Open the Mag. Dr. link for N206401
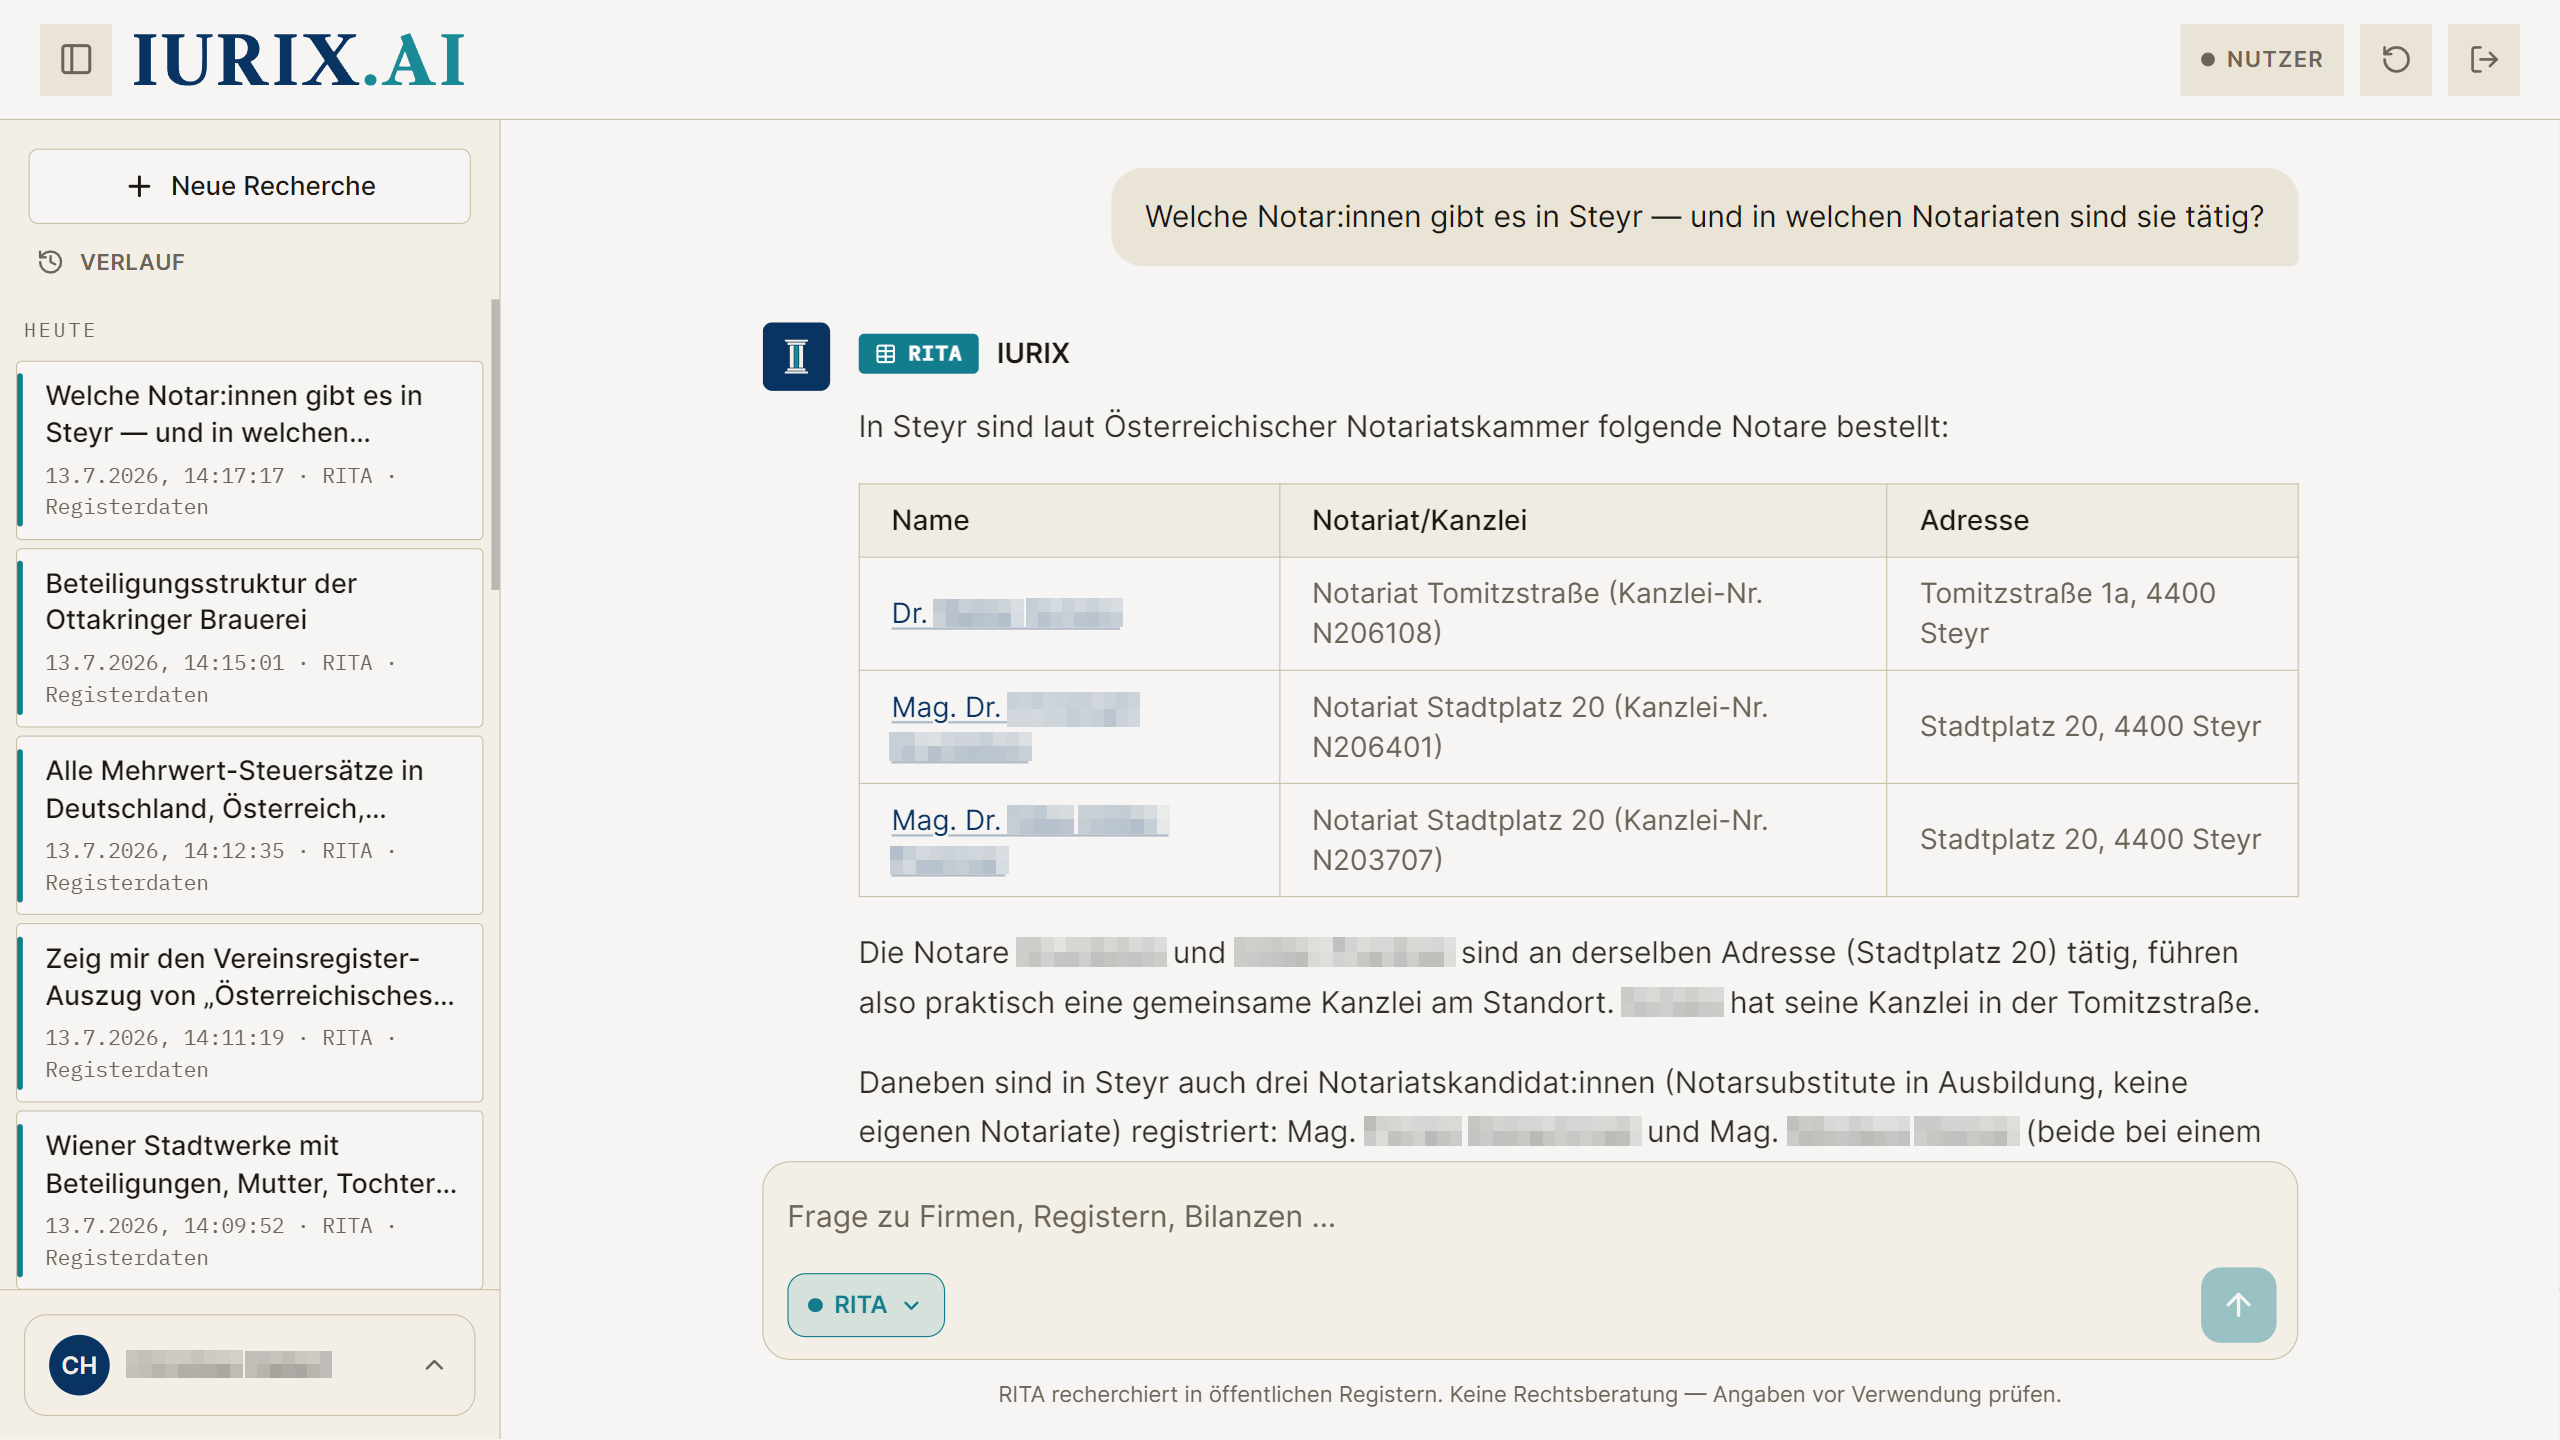Image resolution: width=2560 pixels, height=1440 pixels. coord(1015,727)
